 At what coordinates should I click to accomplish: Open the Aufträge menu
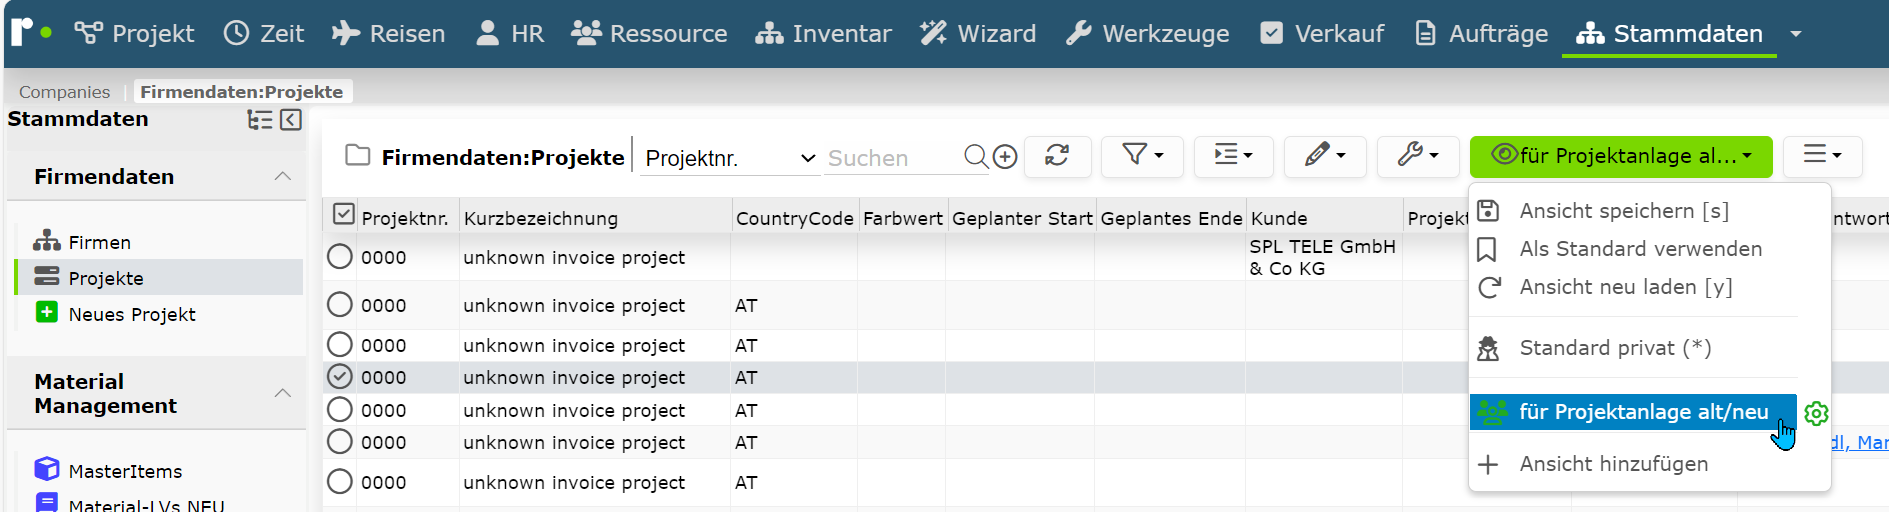click(x=1482, y=33)
